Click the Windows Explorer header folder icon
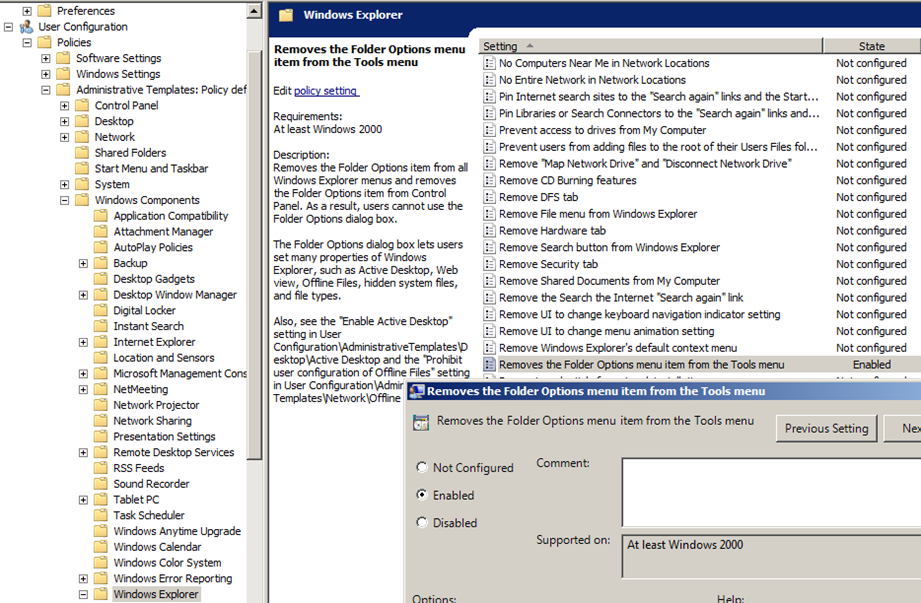Screen dimensions: 921x603 click(286, 15)
